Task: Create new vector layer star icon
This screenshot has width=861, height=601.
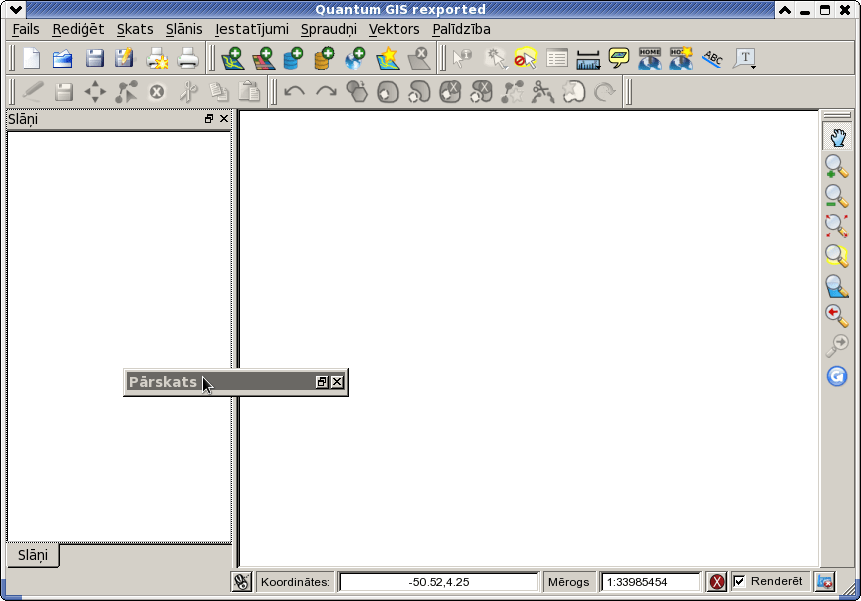Action: [x=387, y=59]
